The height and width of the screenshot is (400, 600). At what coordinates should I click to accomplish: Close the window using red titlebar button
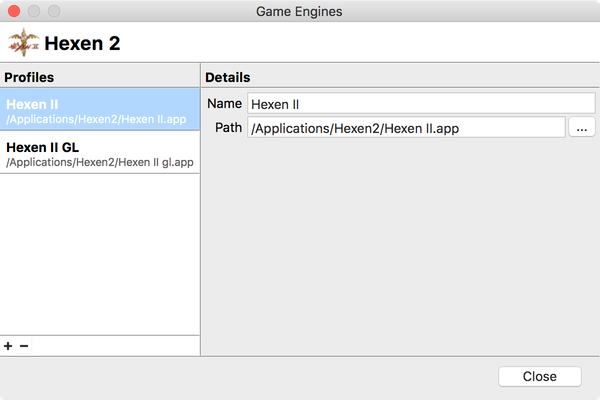(x=14, y=12)
